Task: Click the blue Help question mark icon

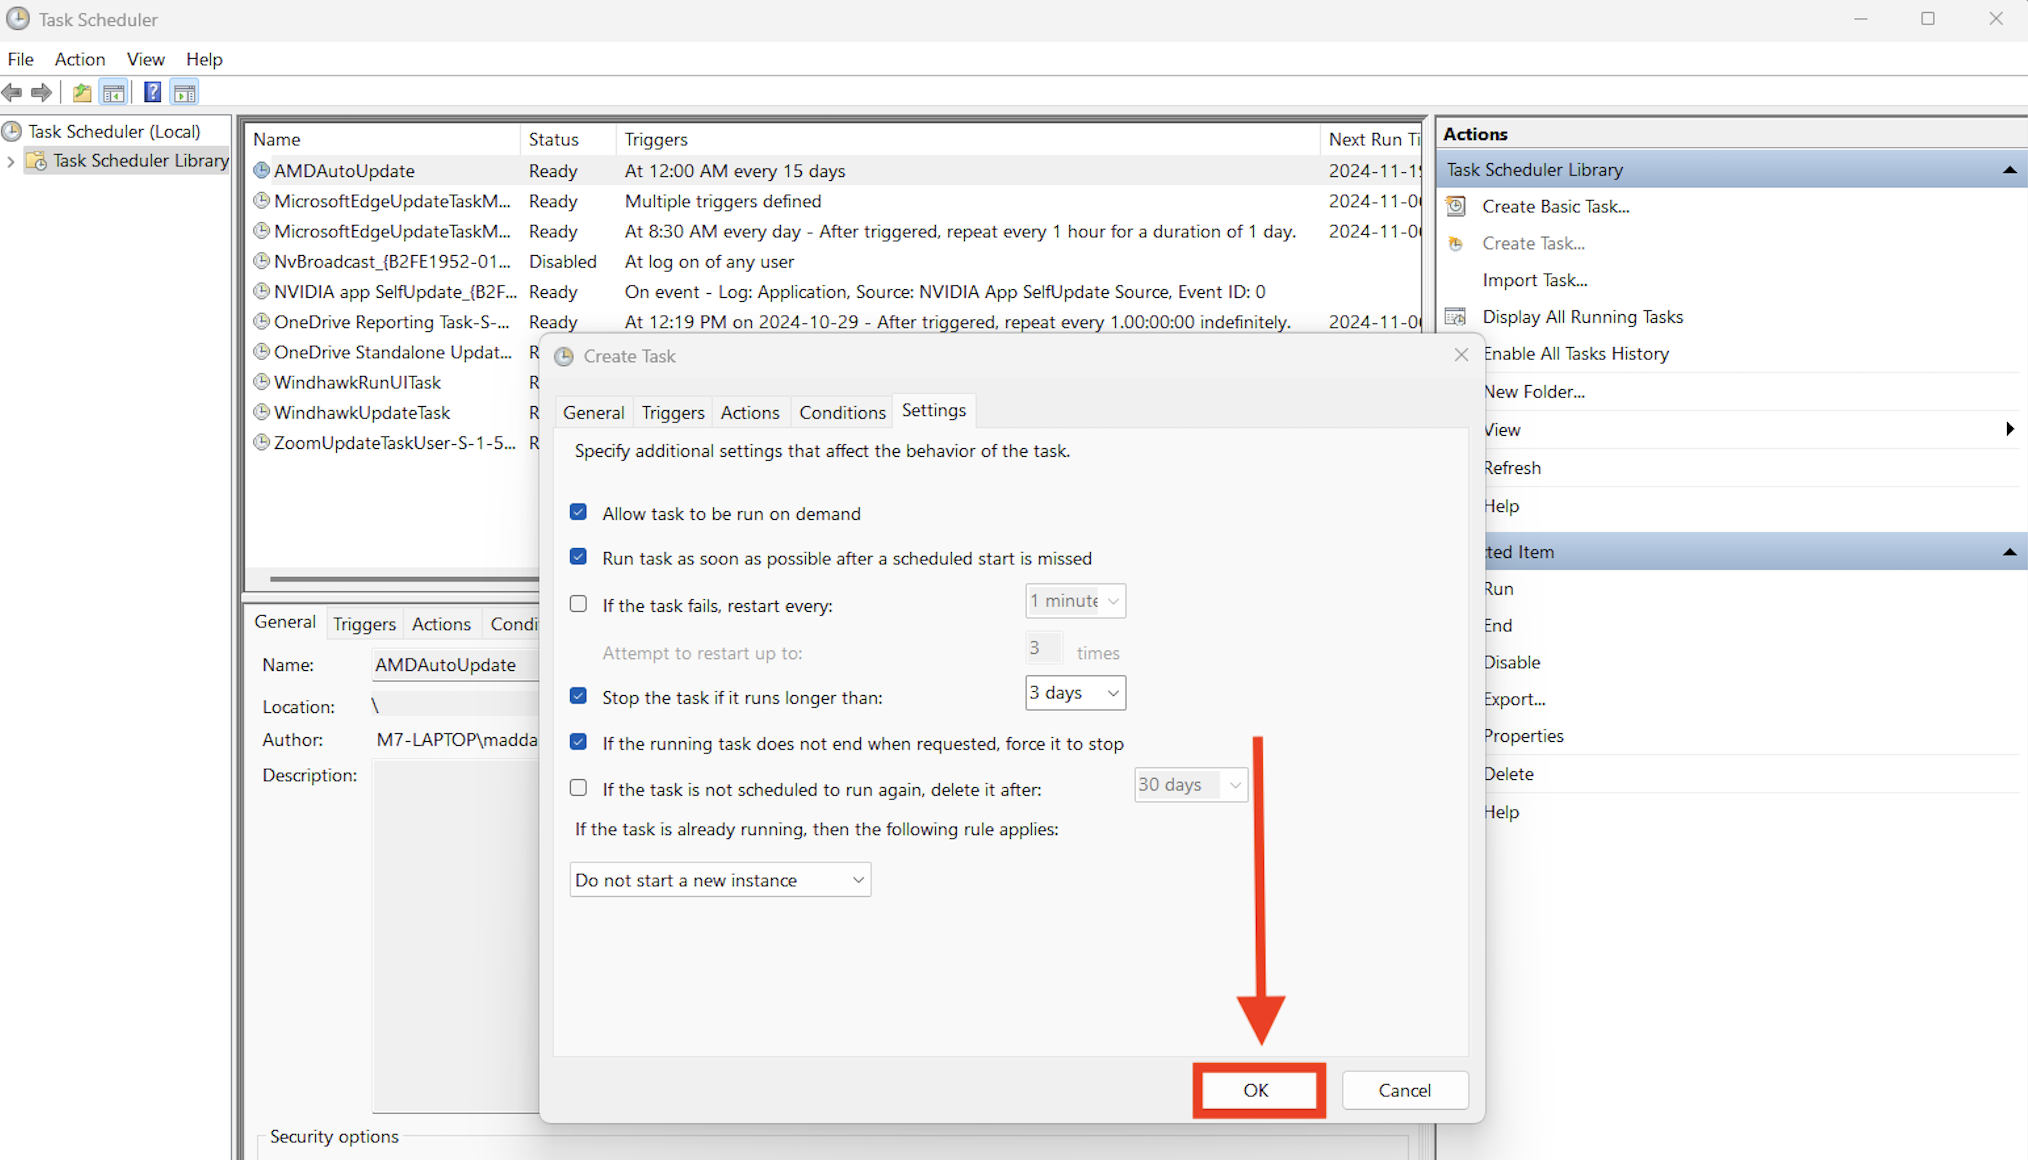Action: [x=152, y=93]
